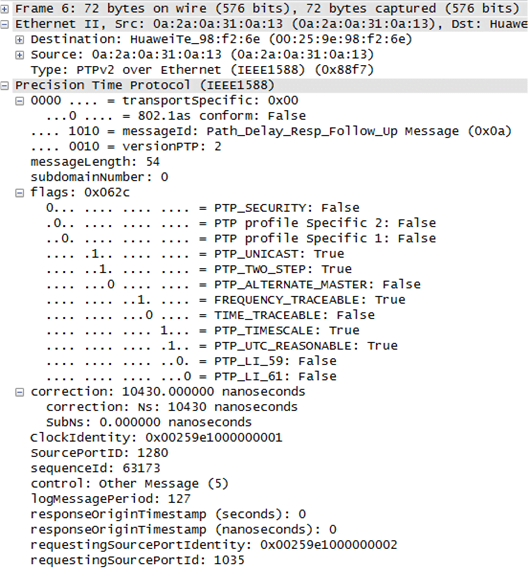The image size is (529, 579).
Task: Select the logMessagePeriod: 127 field
Action: [110, 499]
